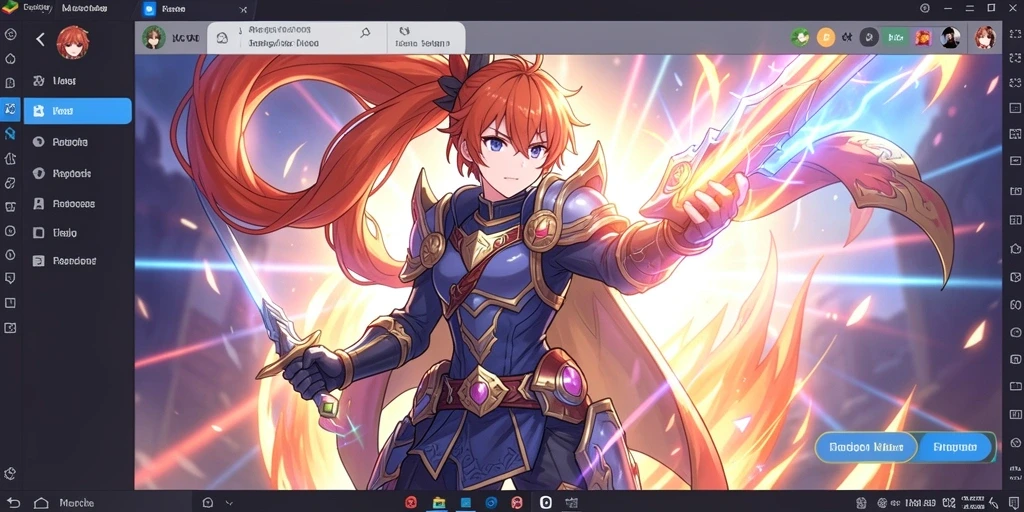Open File Explorer folder icon in taskbar
Screen dimensions: 1024x512
[439, 502]
